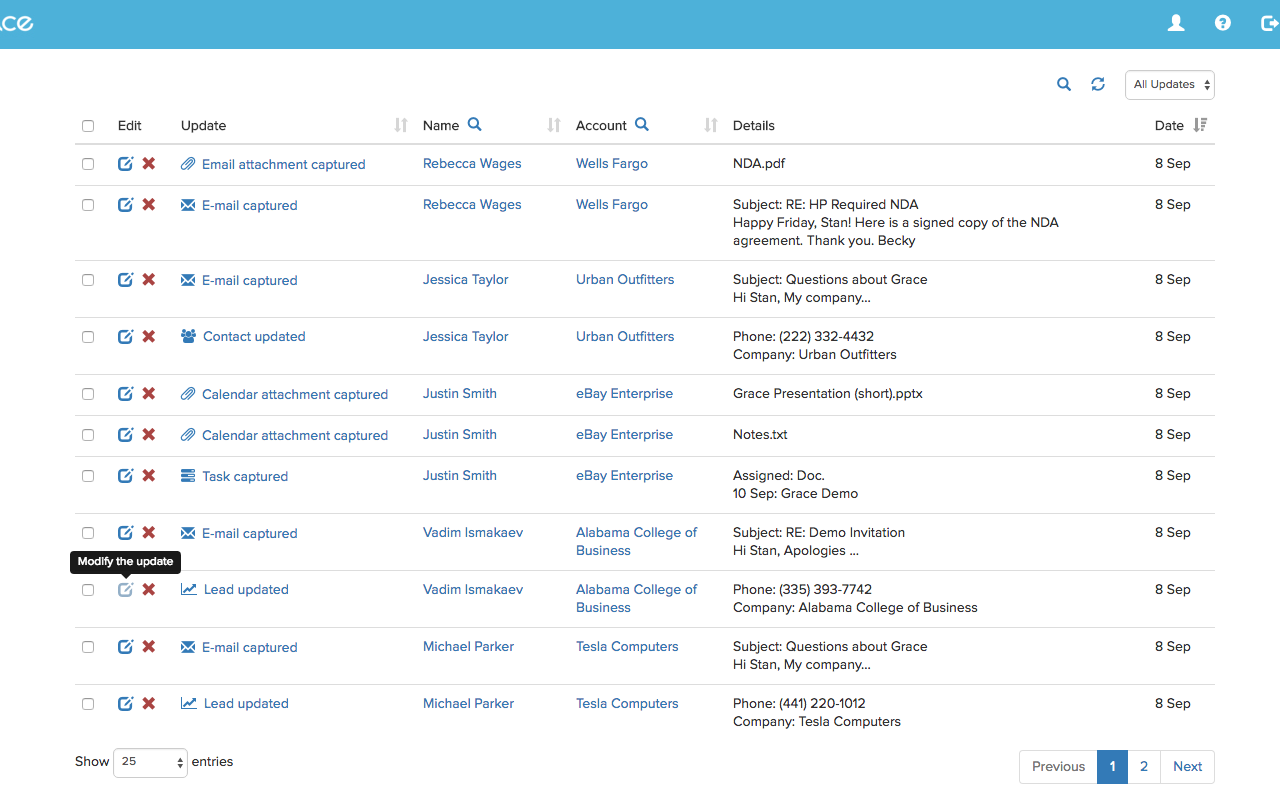The width and height of the screenshot is (1280, 800).
Task: Delete the Task captured update for Justin Smith
Action: pyautogui.click(x=149, y=475)
